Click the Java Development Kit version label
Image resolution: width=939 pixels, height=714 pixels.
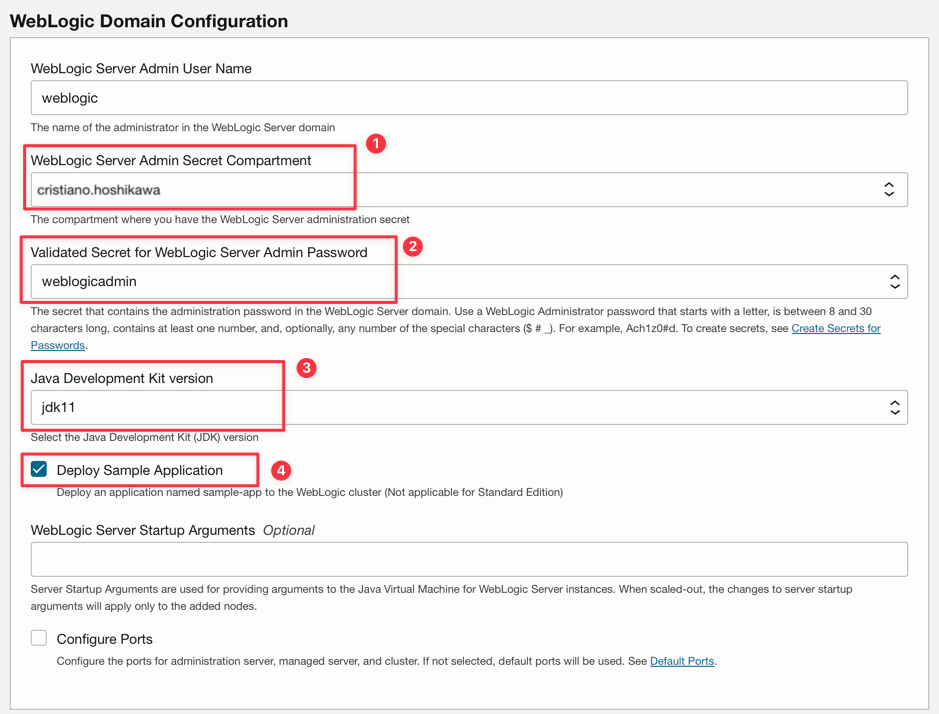121,378
